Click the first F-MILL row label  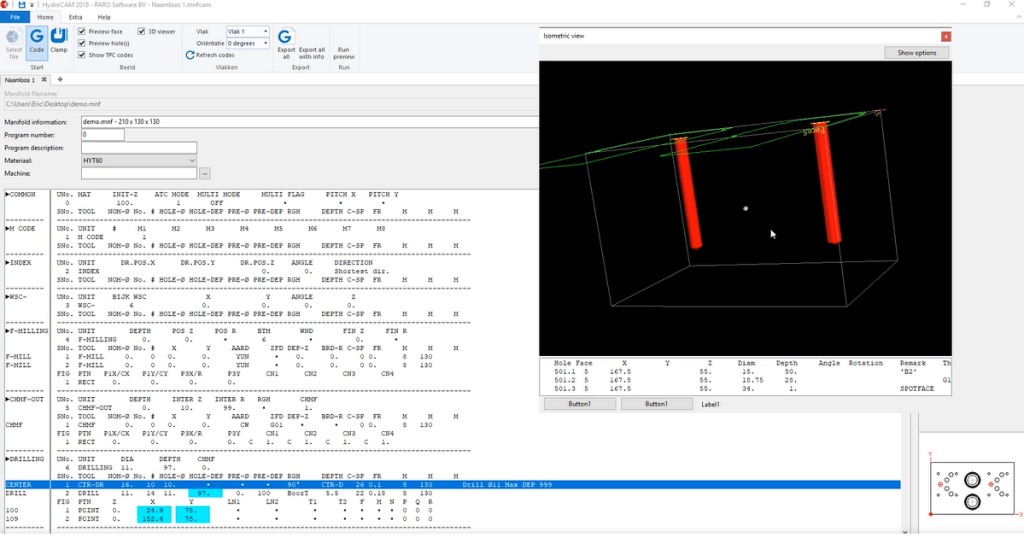[18, 357]
